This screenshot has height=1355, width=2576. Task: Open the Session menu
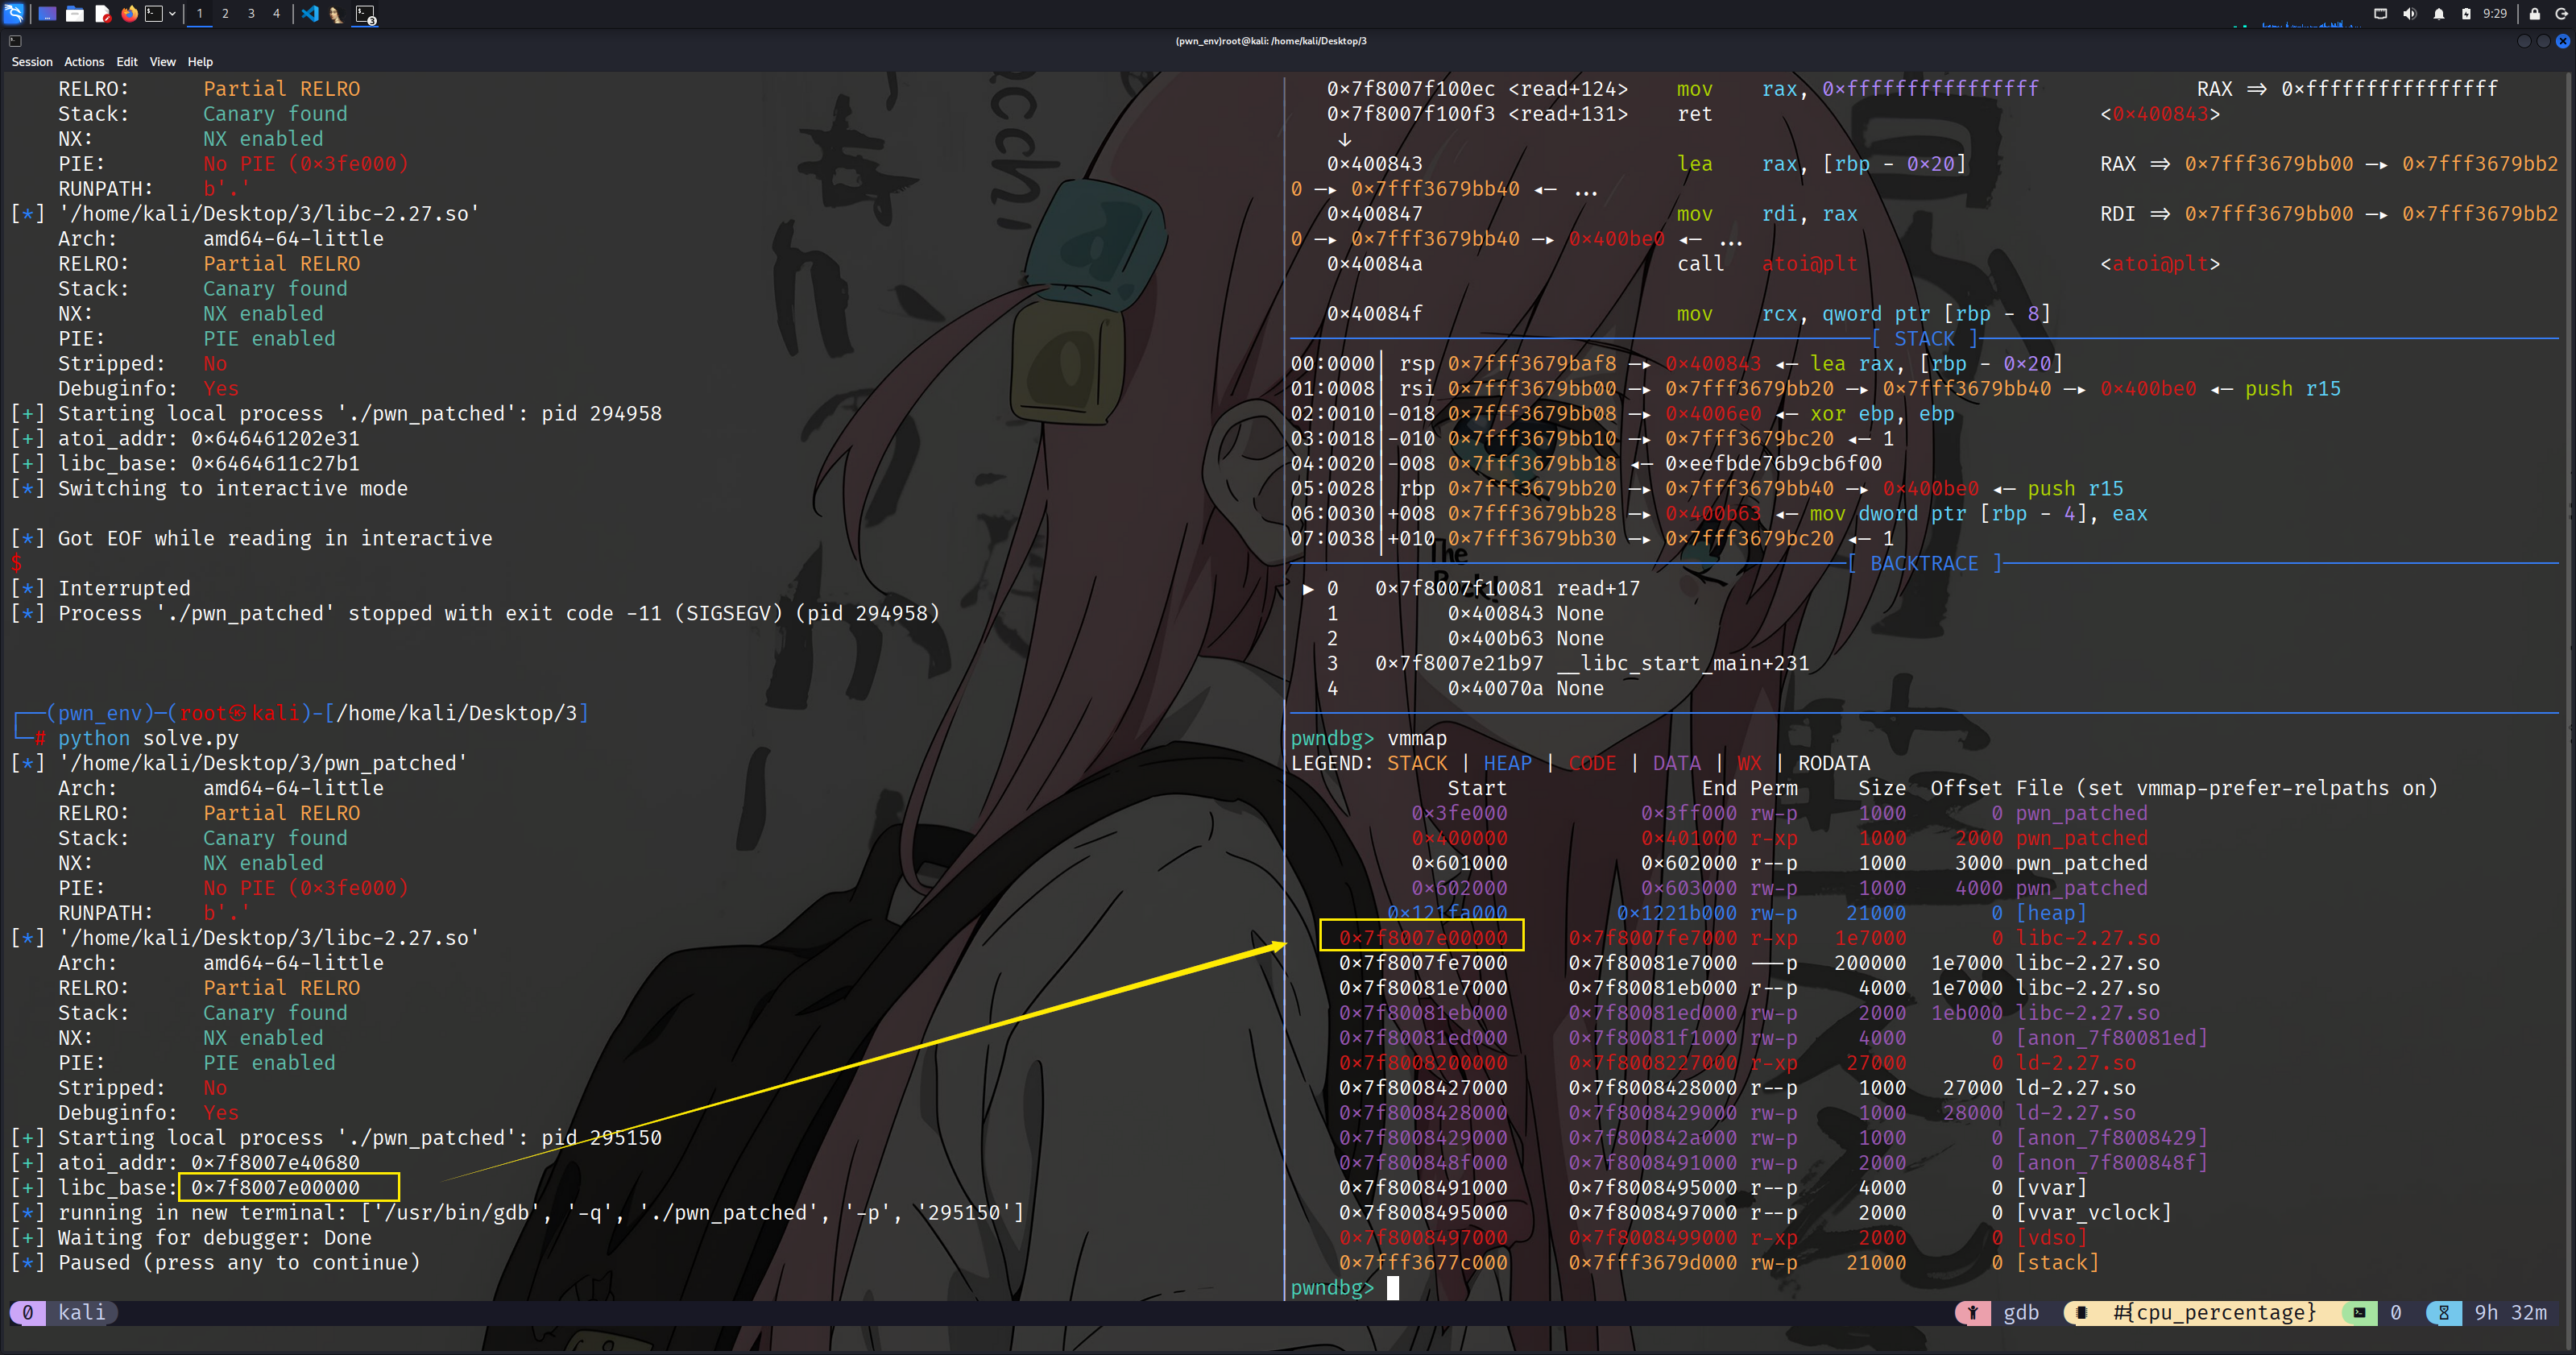pyautogui.click(x=32, y=62)
